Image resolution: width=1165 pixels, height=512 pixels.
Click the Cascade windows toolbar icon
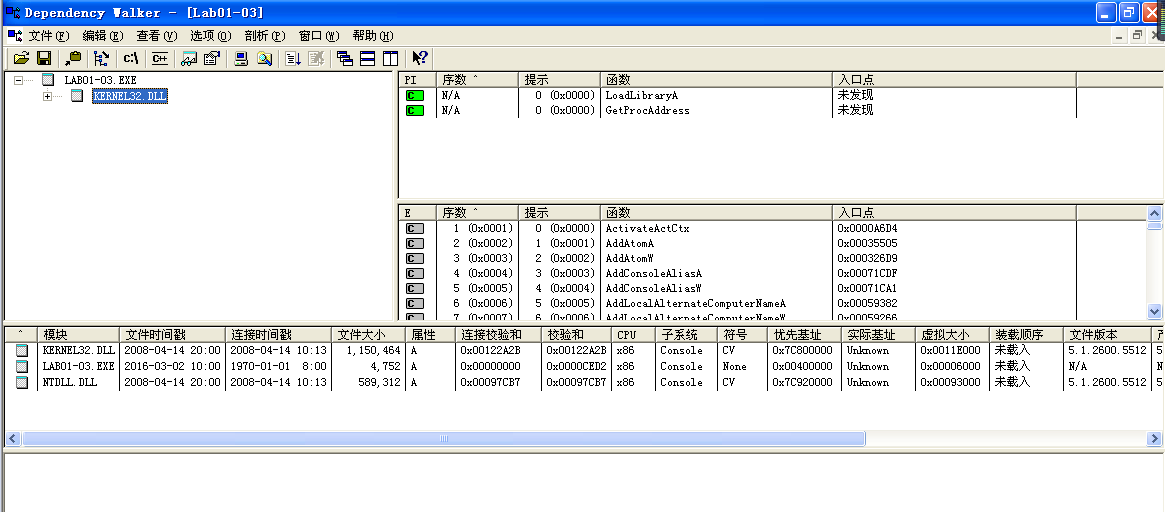tap(345, 59)
